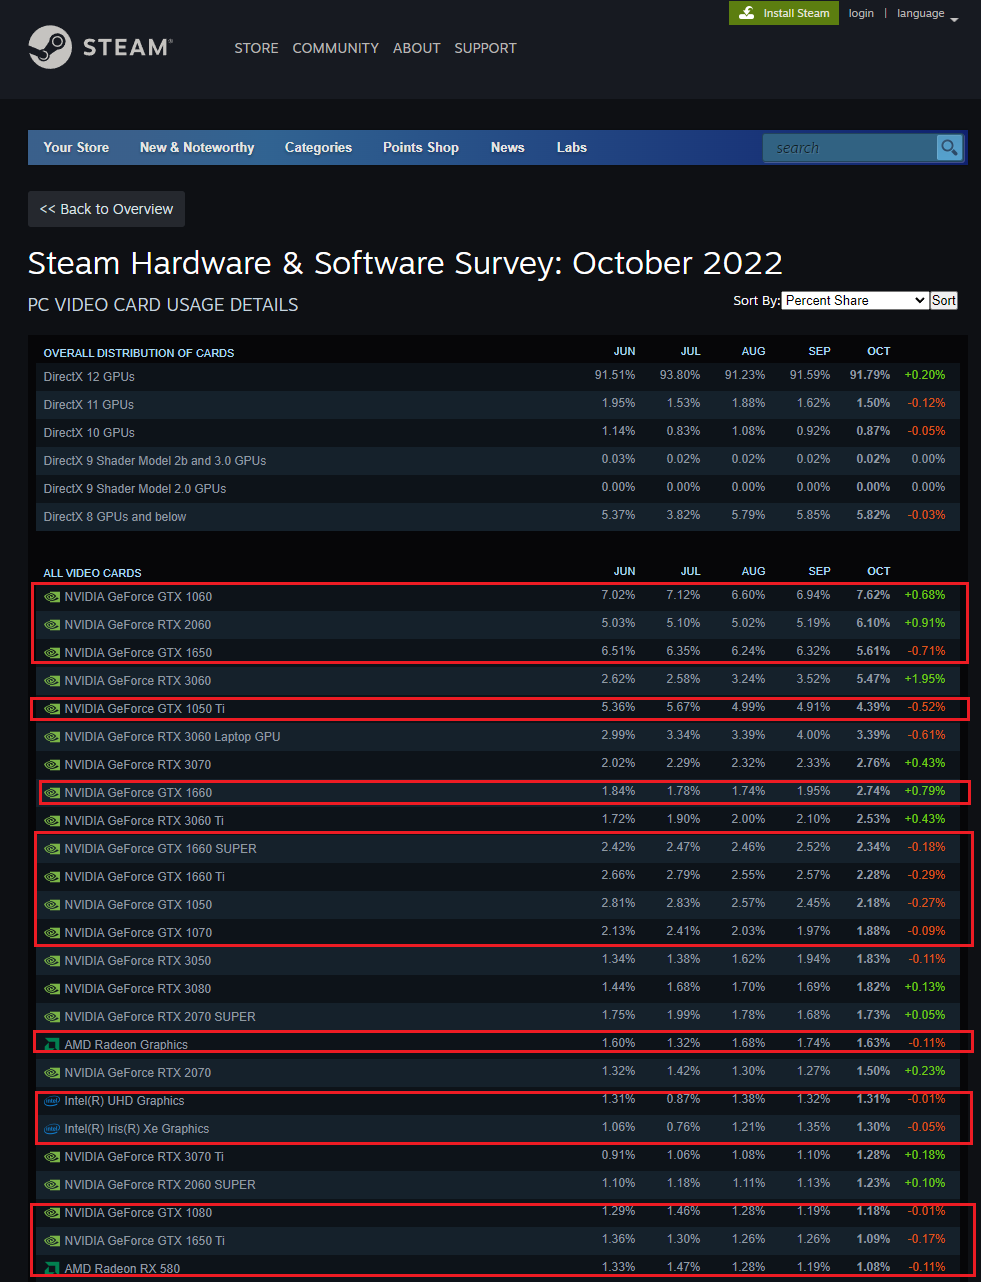Click NVIDIA icon beside GeForce GTX 1080
This screenshot has height=1282, width=981.
(52, 1213)
